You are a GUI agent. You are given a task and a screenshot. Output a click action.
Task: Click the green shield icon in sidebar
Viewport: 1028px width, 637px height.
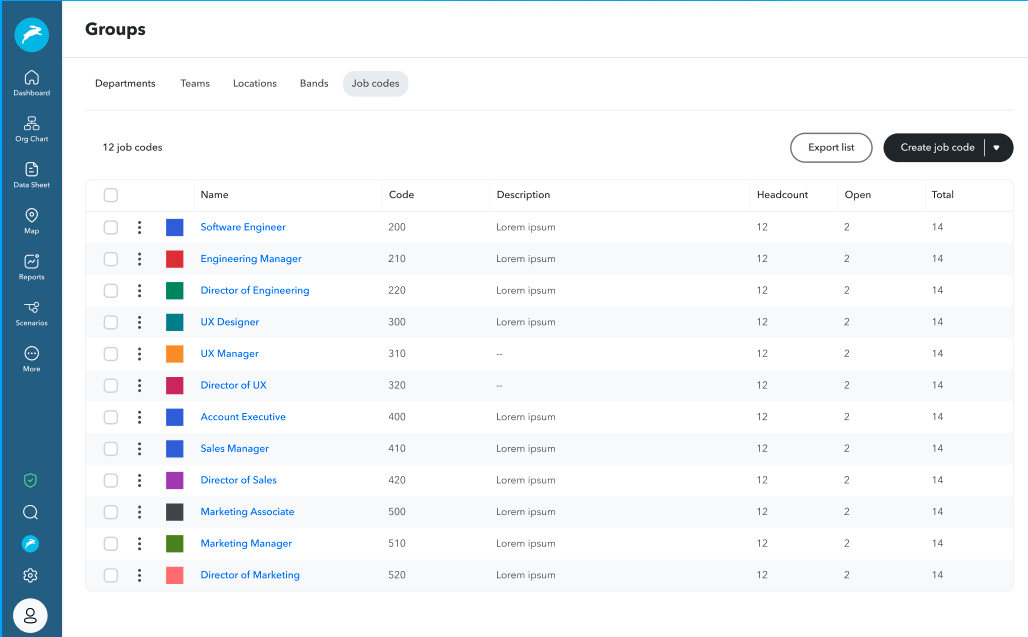pos(31,480)
